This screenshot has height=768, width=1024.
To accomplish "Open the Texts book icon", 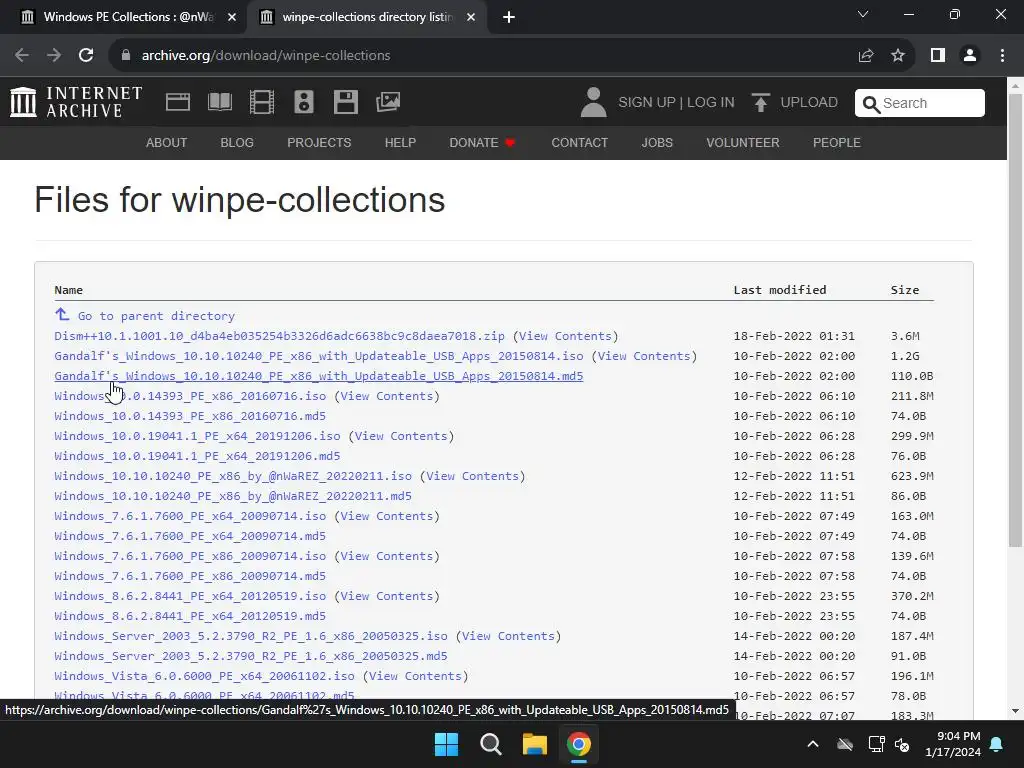I will coord(219,103).
